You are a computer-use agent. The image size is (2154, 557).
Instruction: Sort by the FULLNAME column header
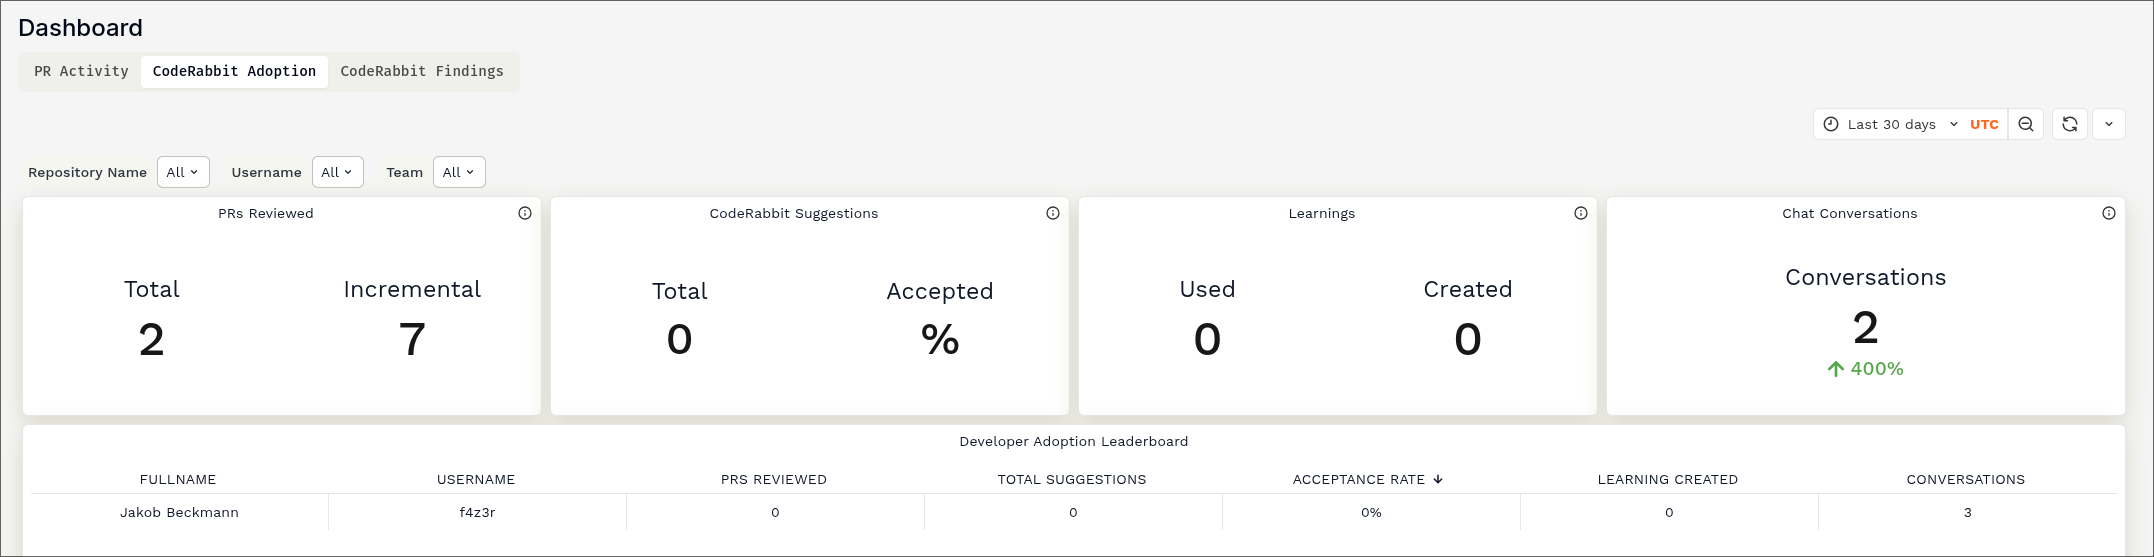pos(178,480)
